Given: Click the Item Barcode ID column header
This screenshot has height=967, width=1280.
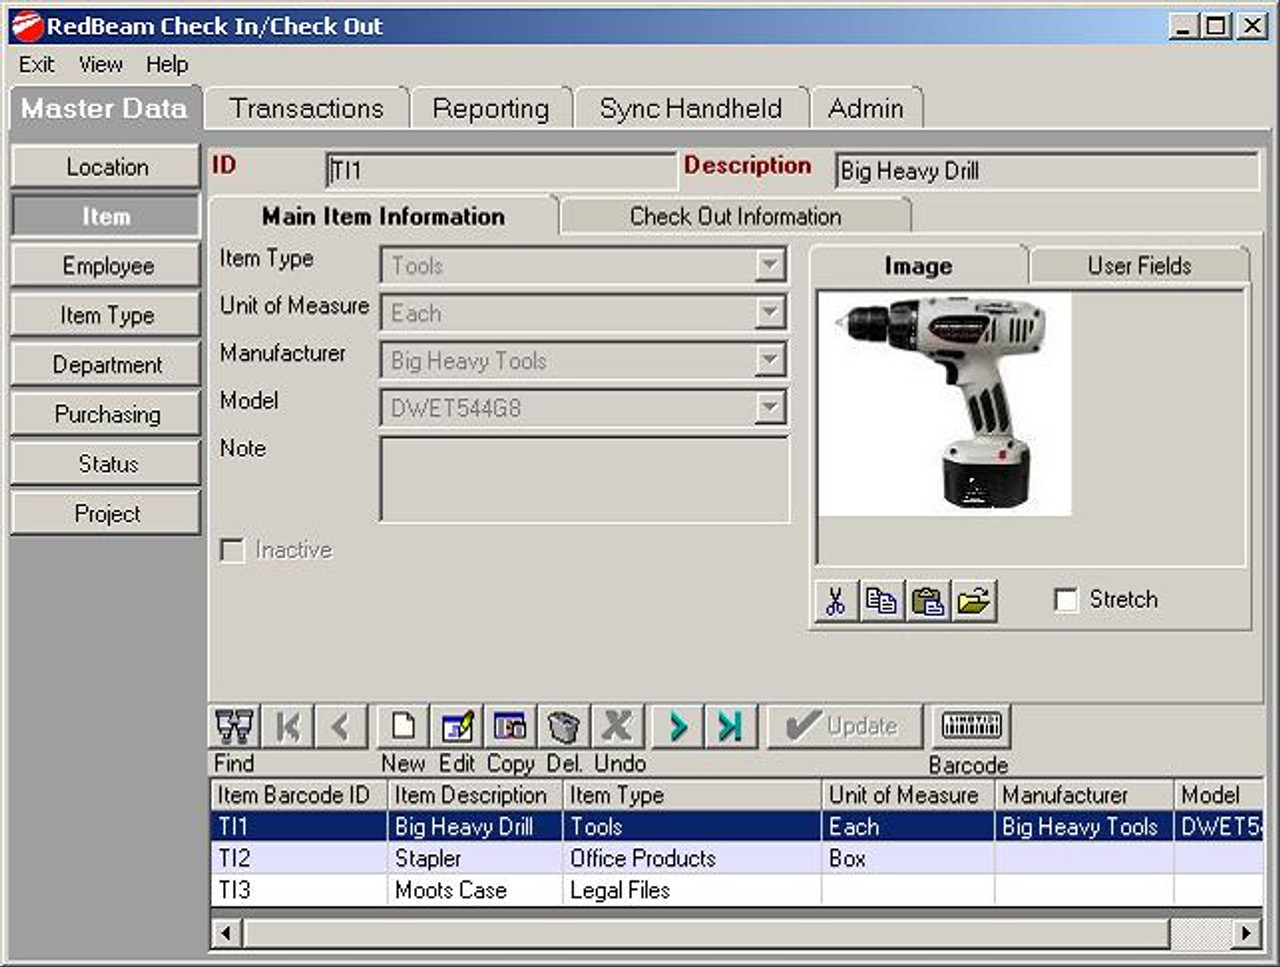Looking at the screenshot, I should (x=299, y=796).
